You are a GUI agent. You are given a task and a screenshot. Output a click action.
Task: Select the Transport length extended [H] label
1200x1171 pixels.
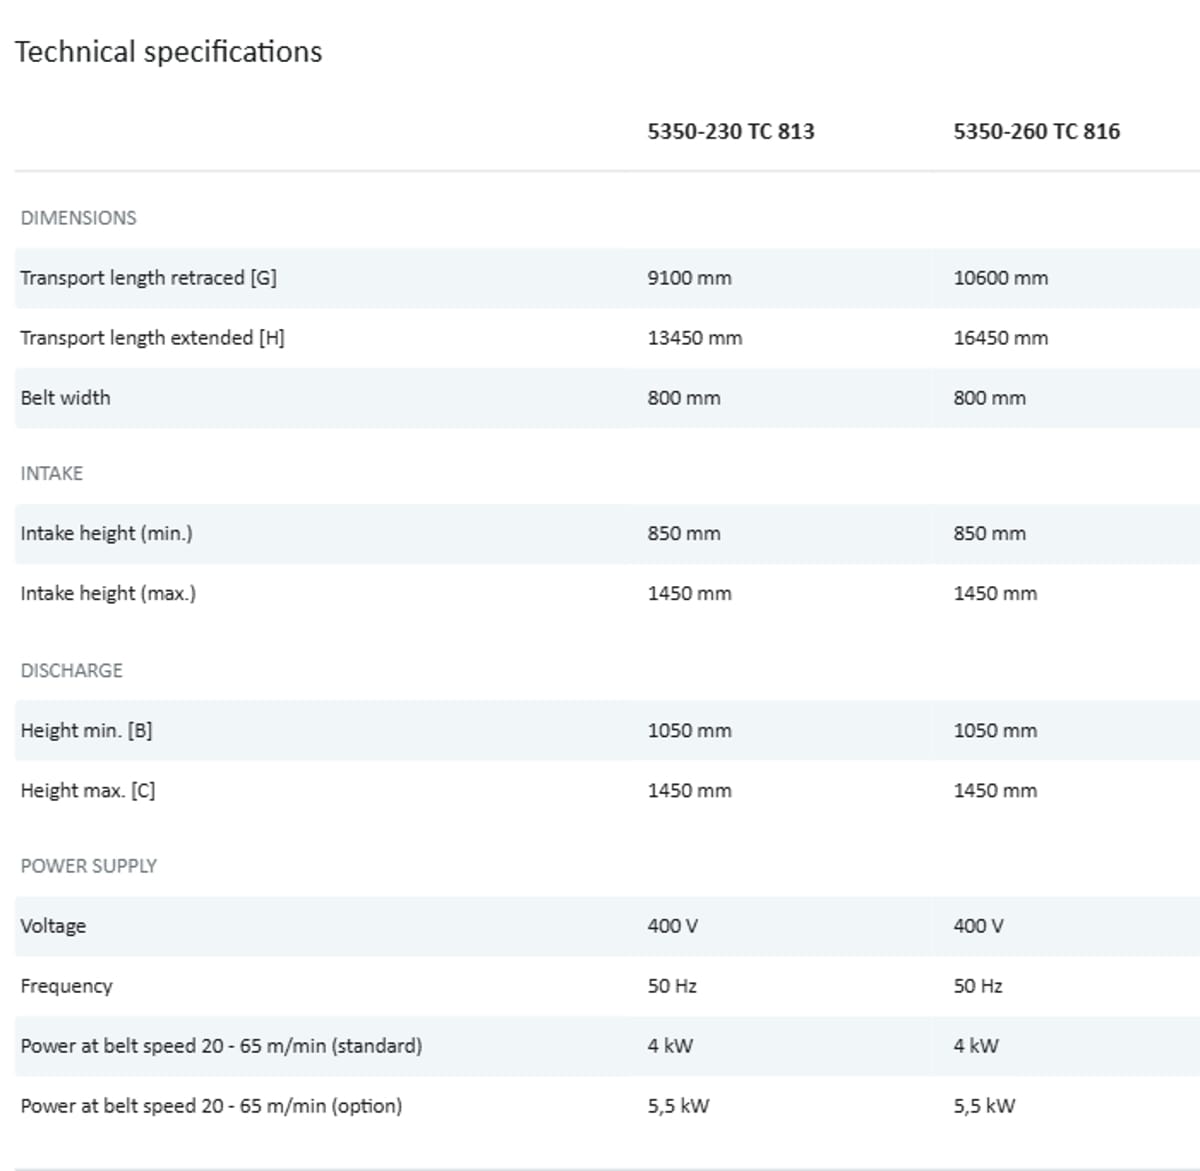click(152, 338)
